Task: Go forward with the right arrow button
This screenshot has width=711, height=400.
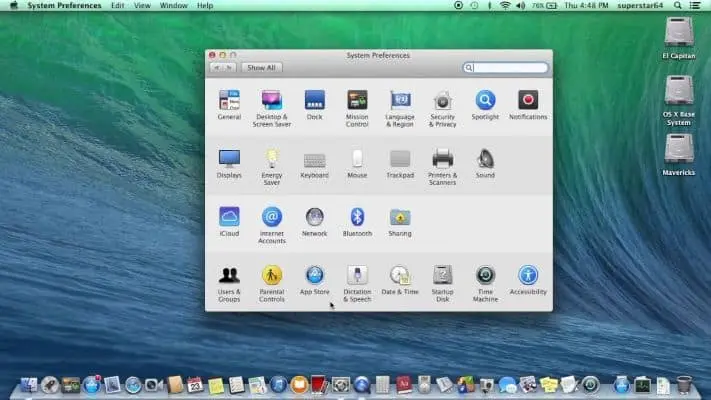Action: click(x=229, y=68)
